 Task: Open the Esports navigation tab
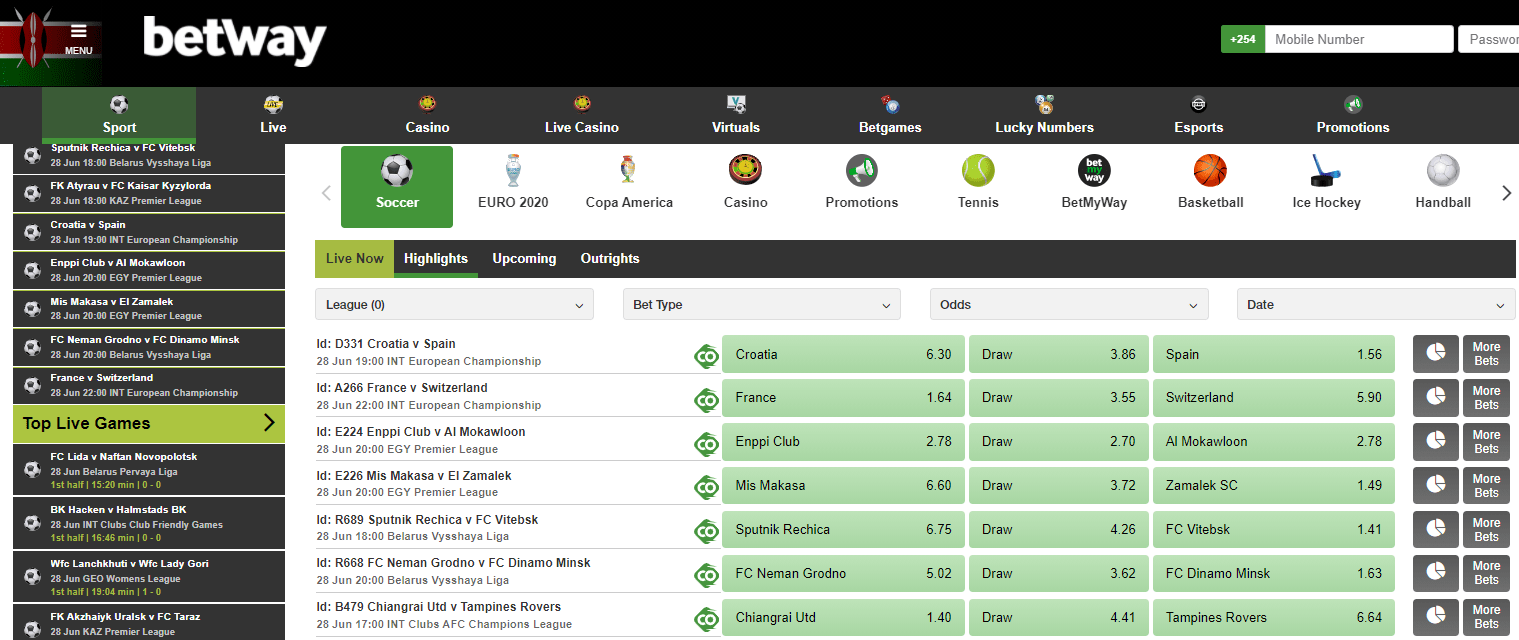1198,114
